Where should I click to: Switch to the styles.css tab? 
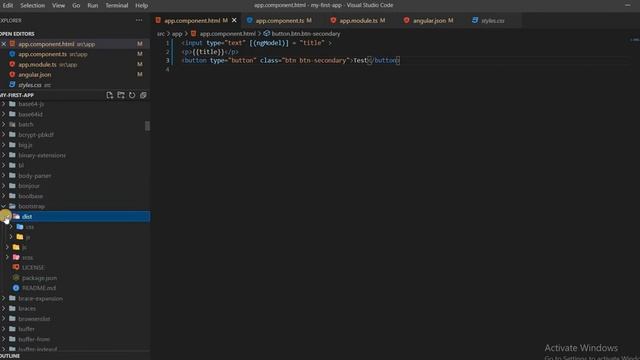pyautogui.click(x=493, y=20)
